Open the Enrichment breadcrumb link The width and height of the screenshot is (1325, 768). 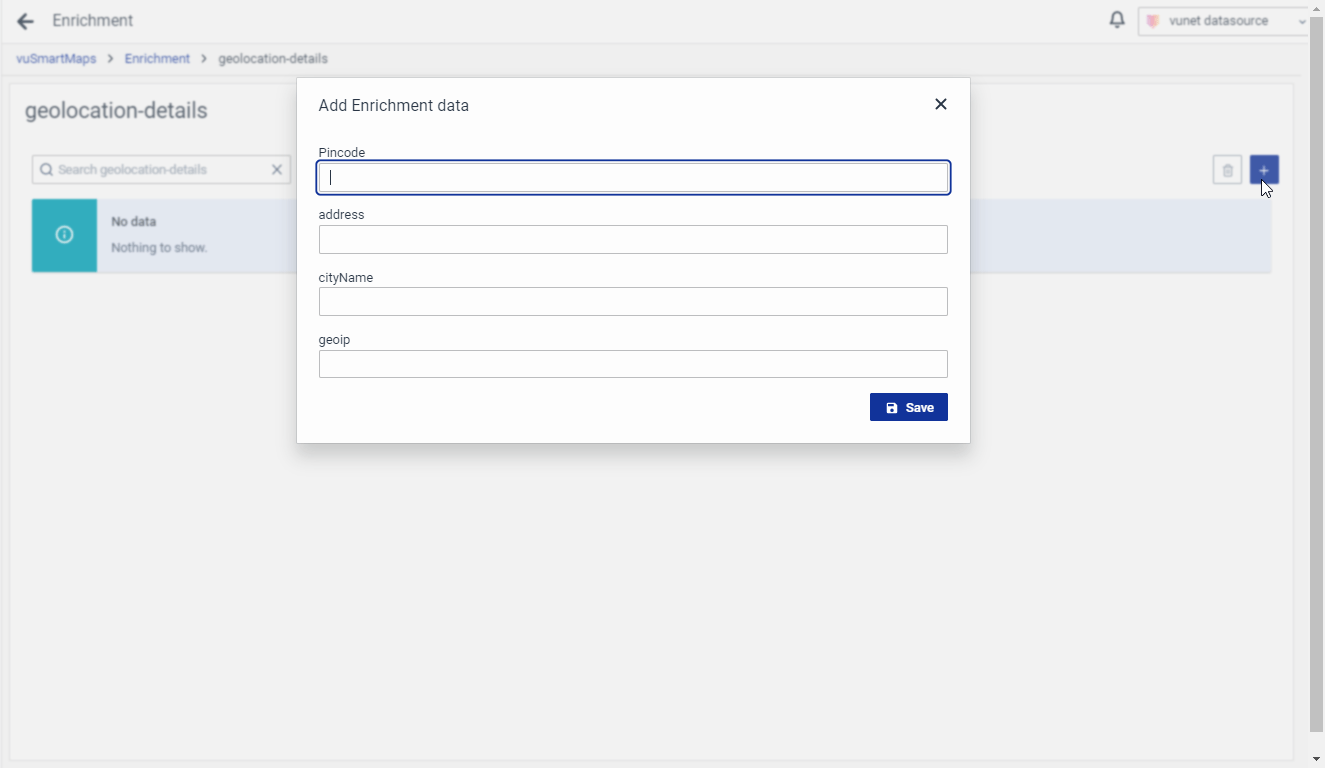(157, 59)
